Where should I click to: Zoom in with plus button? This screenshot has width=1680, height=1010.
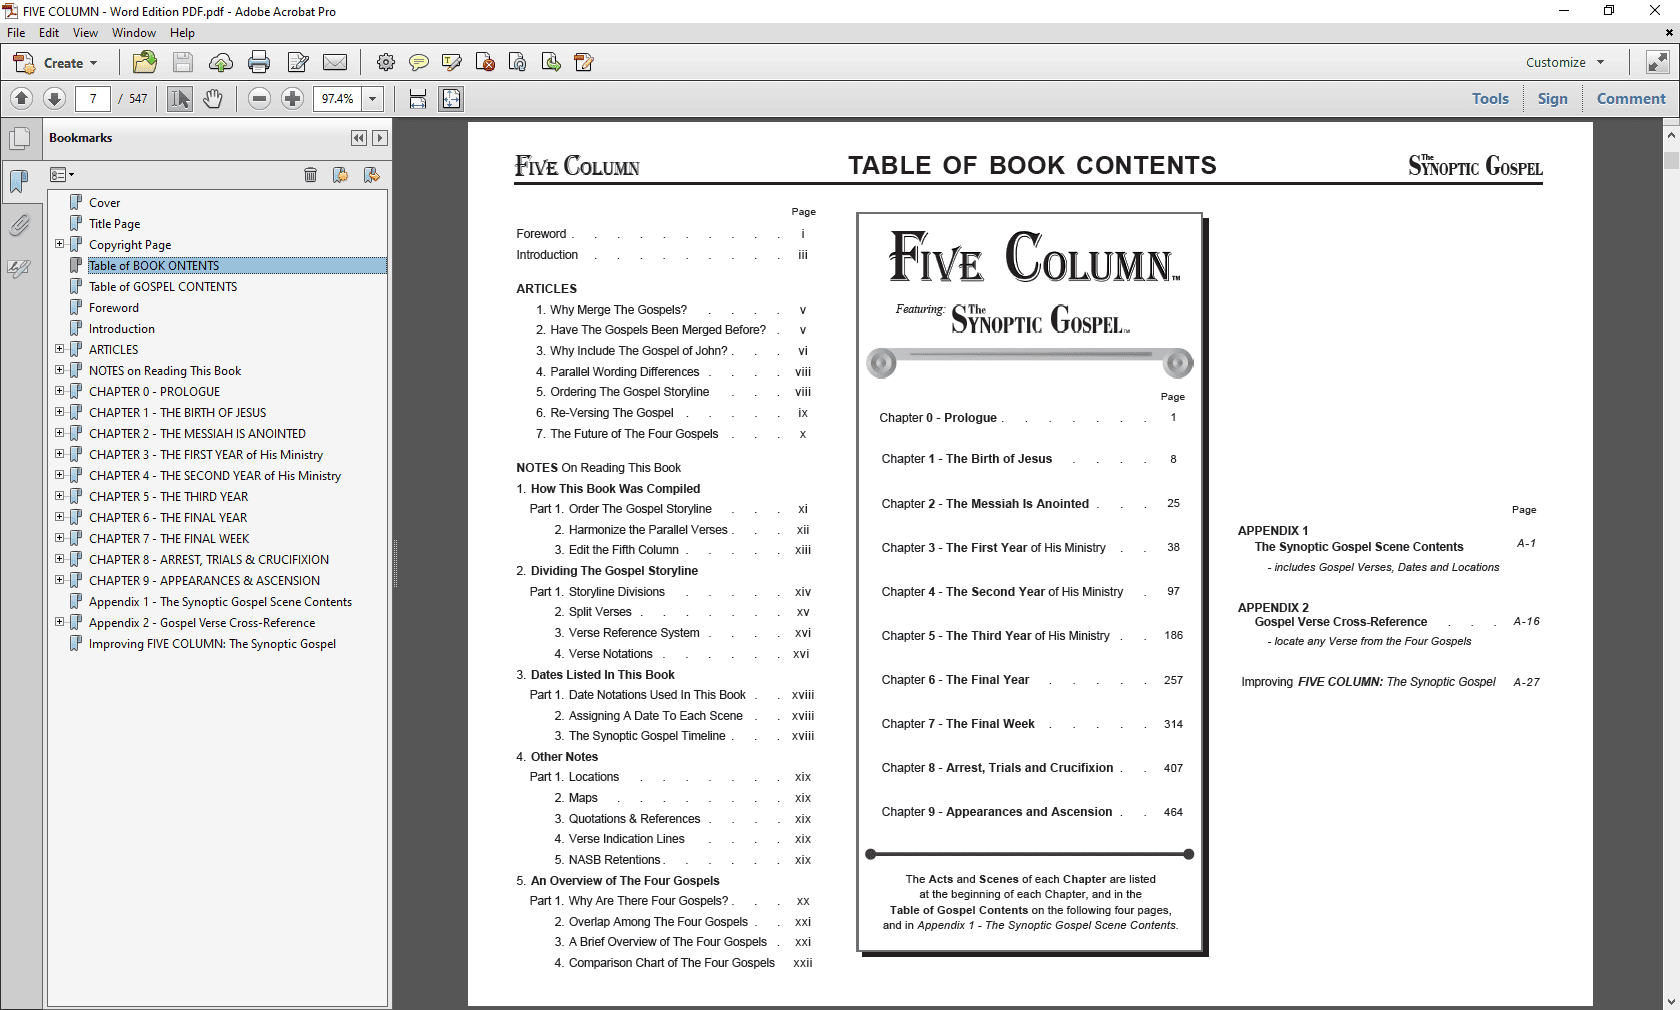292,98
